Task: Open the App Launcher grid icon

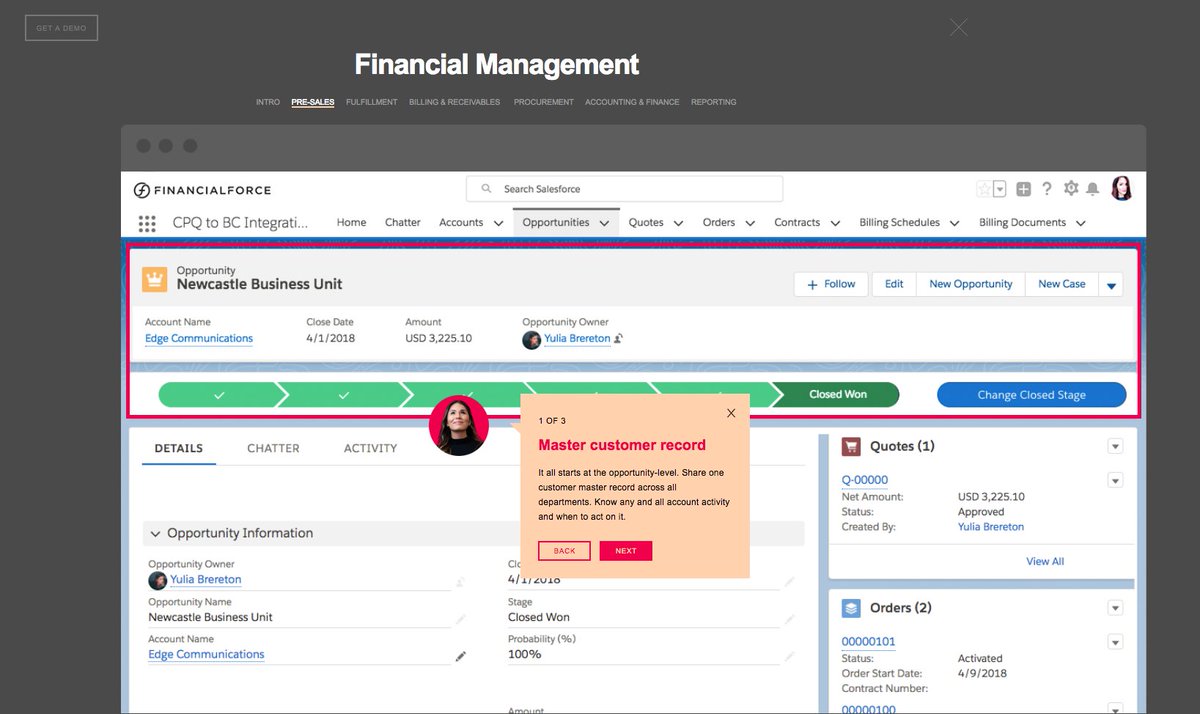Action: (147, 223)
